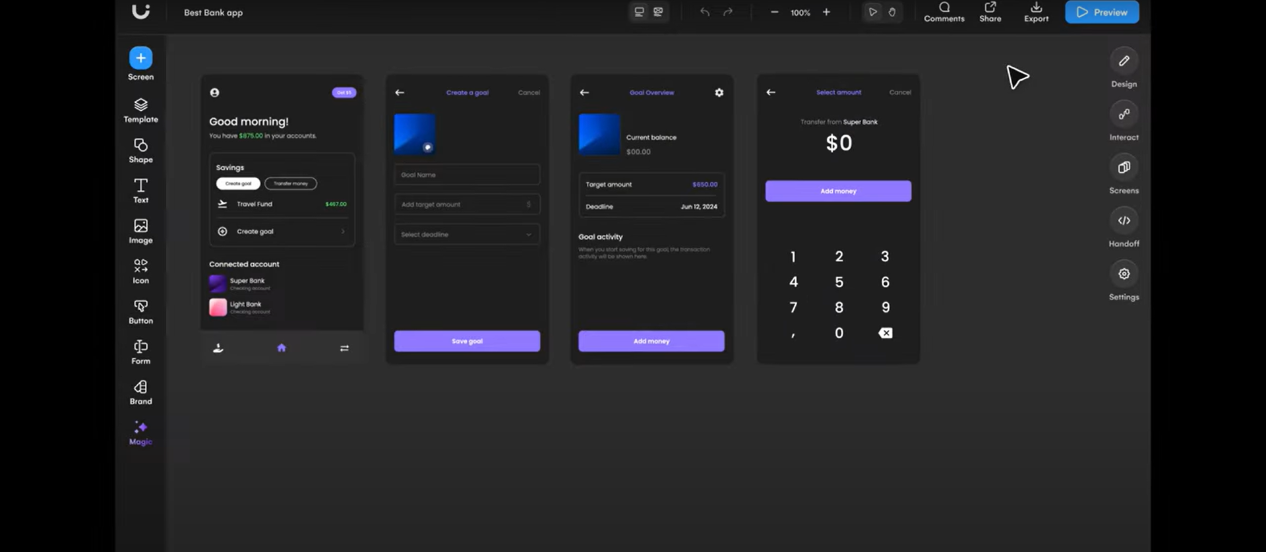Redo the last action

tap(728, 12)
